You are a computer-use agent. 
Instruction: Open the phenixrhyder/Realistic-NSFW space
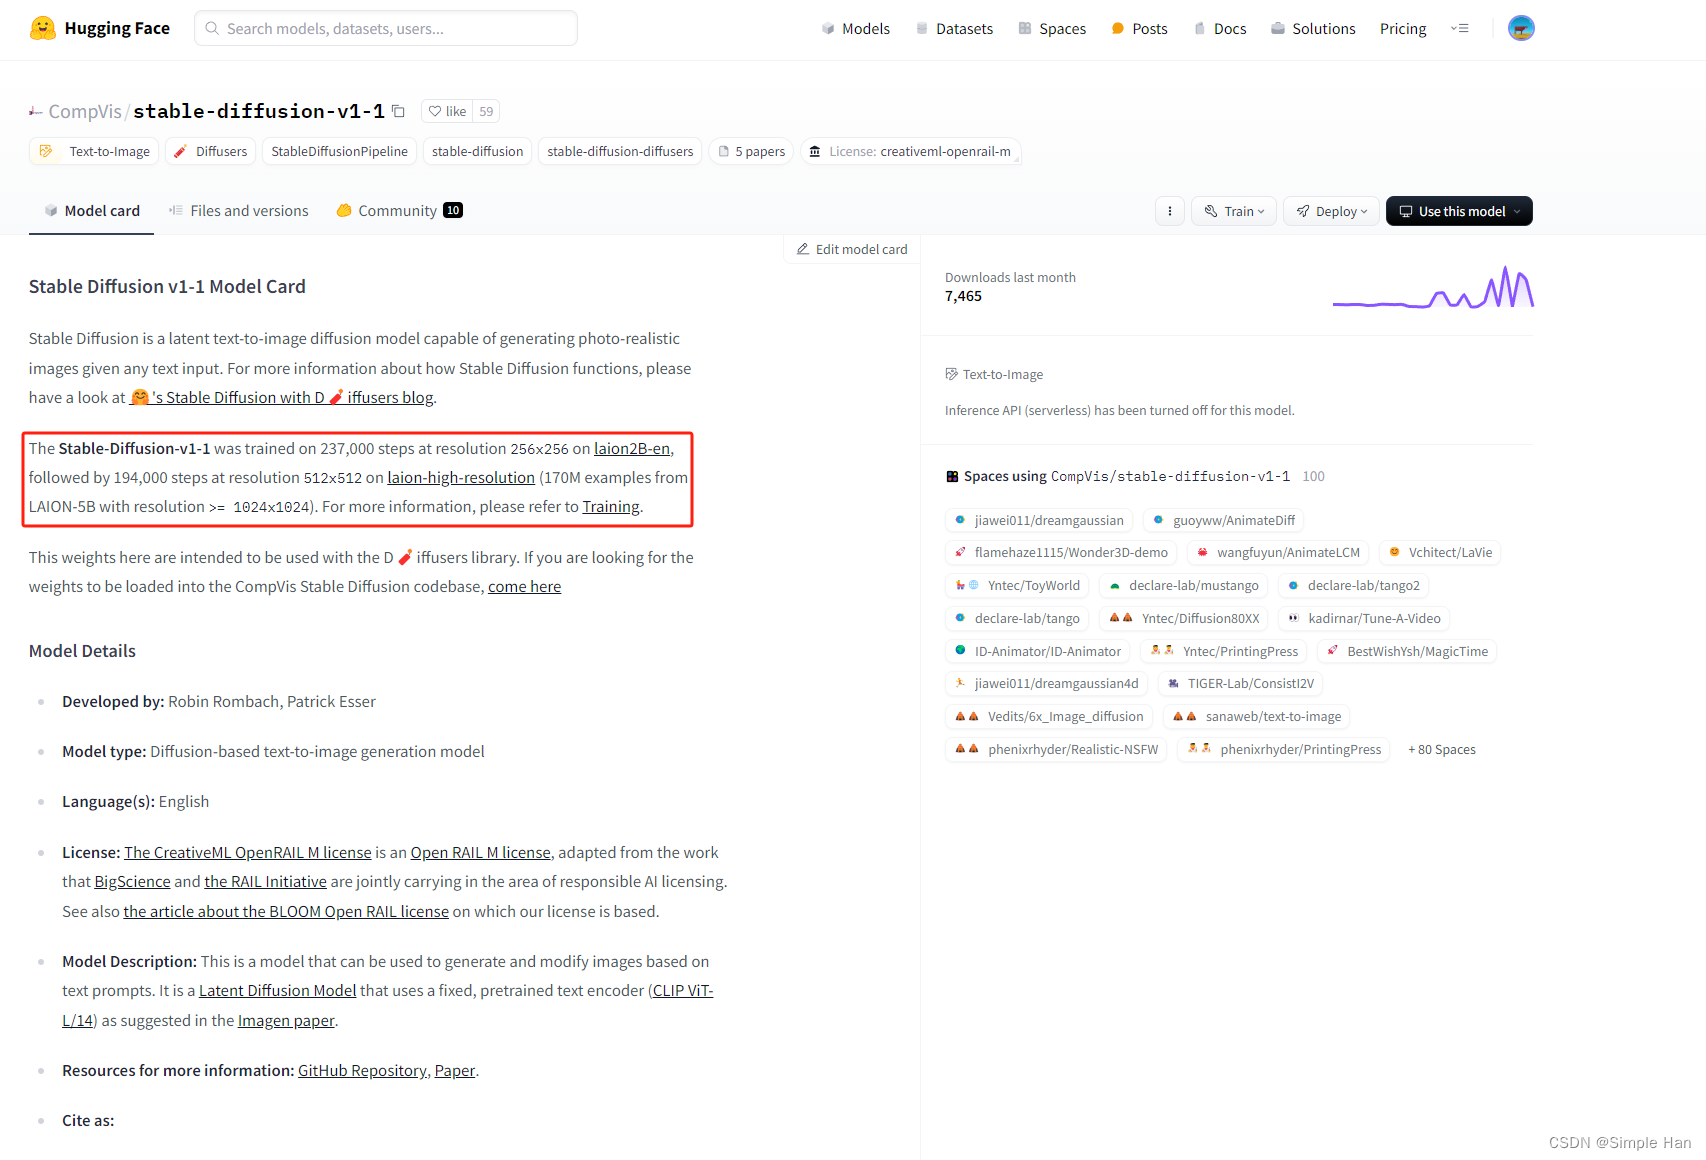click(x=1056, y=749)
